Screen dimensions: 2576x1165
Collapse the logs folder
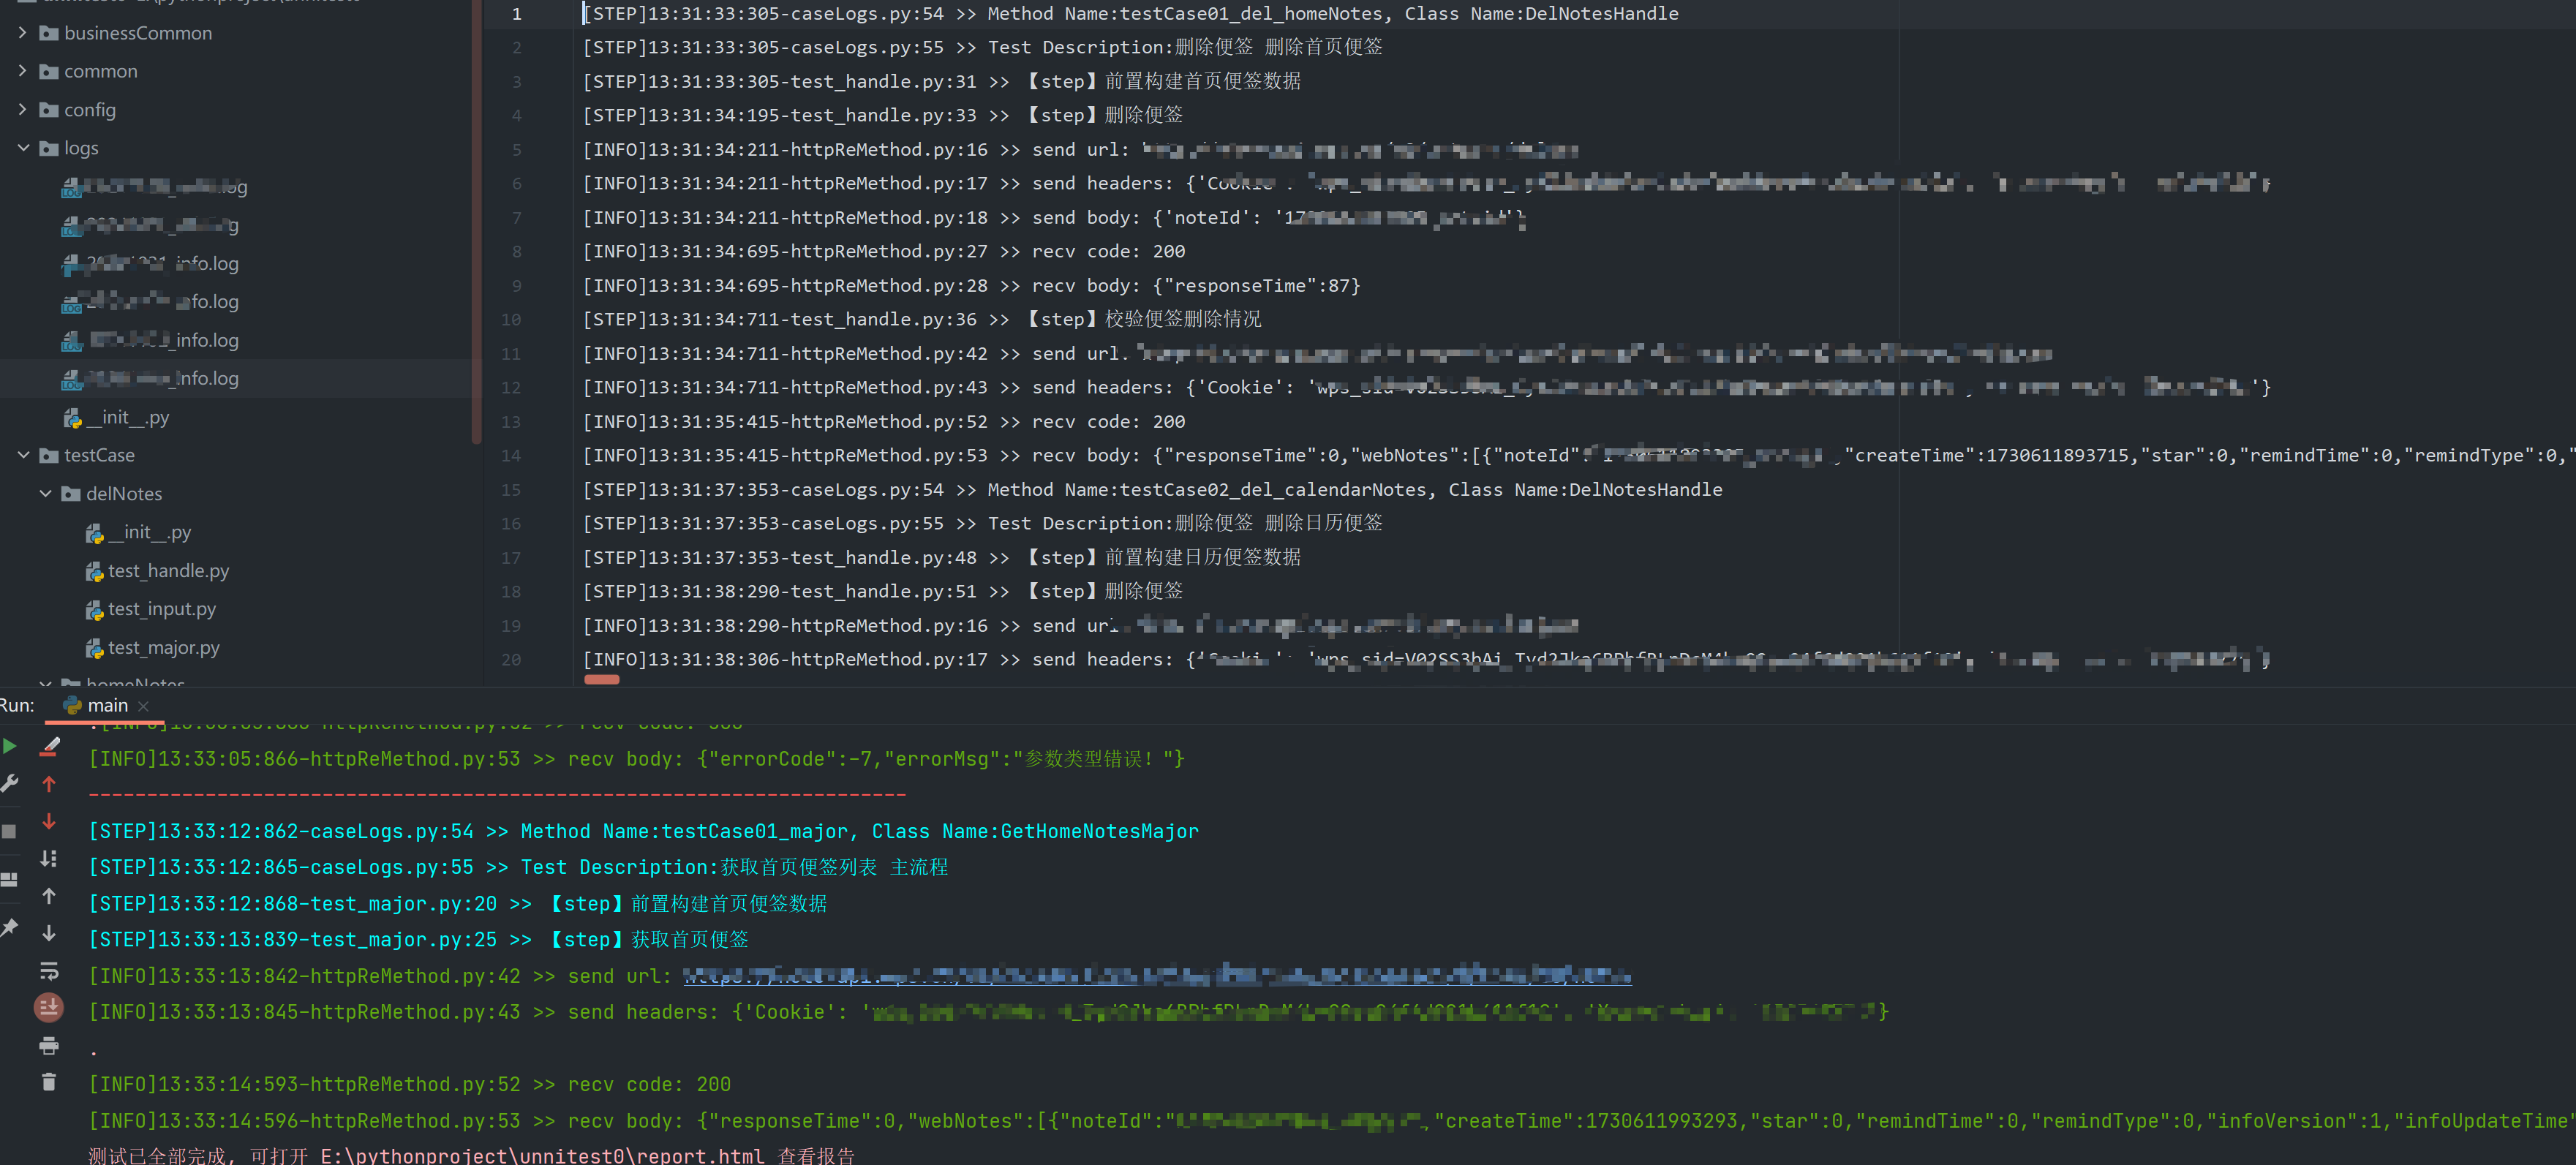click(x=23, y=148)
